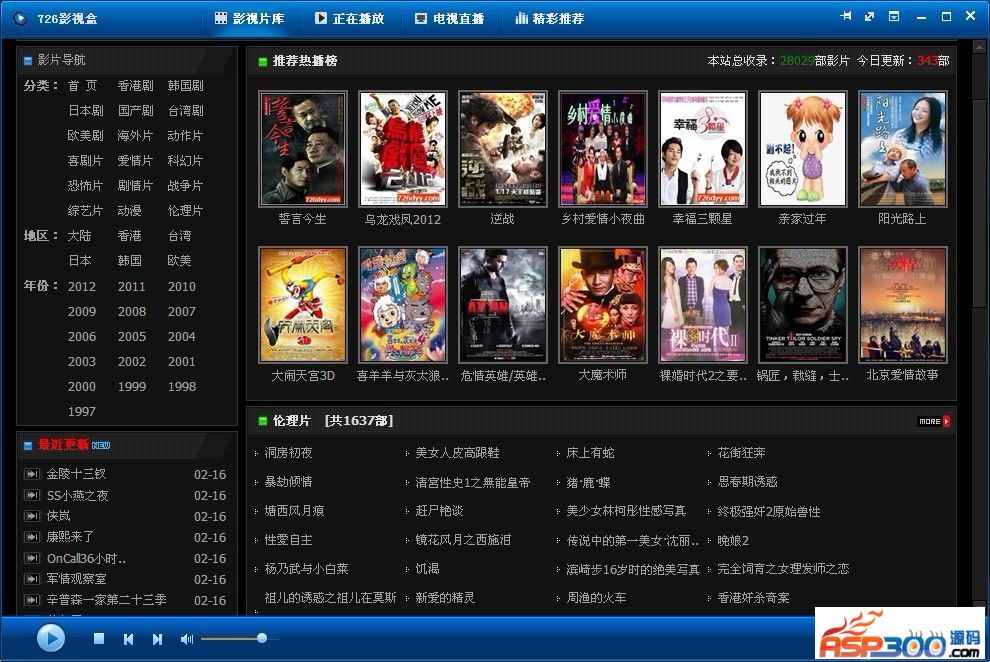This screenshot has width=990, height=662.
Task: Filter by region 韩国
Action: click(x=129, y=261)
